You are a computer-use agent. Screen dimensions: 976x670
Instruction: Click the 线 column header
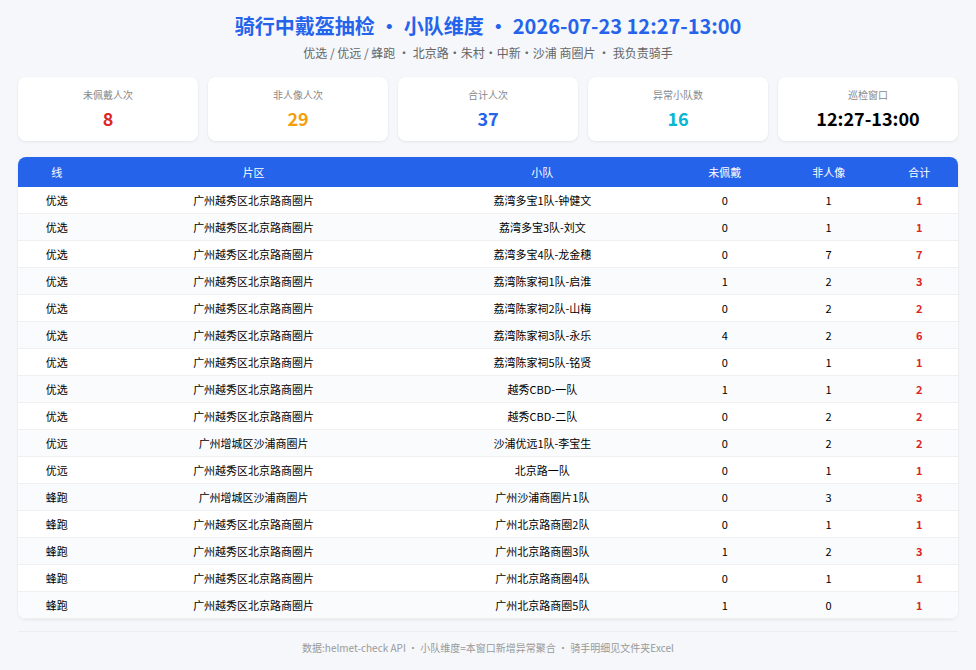pos(57,172)
